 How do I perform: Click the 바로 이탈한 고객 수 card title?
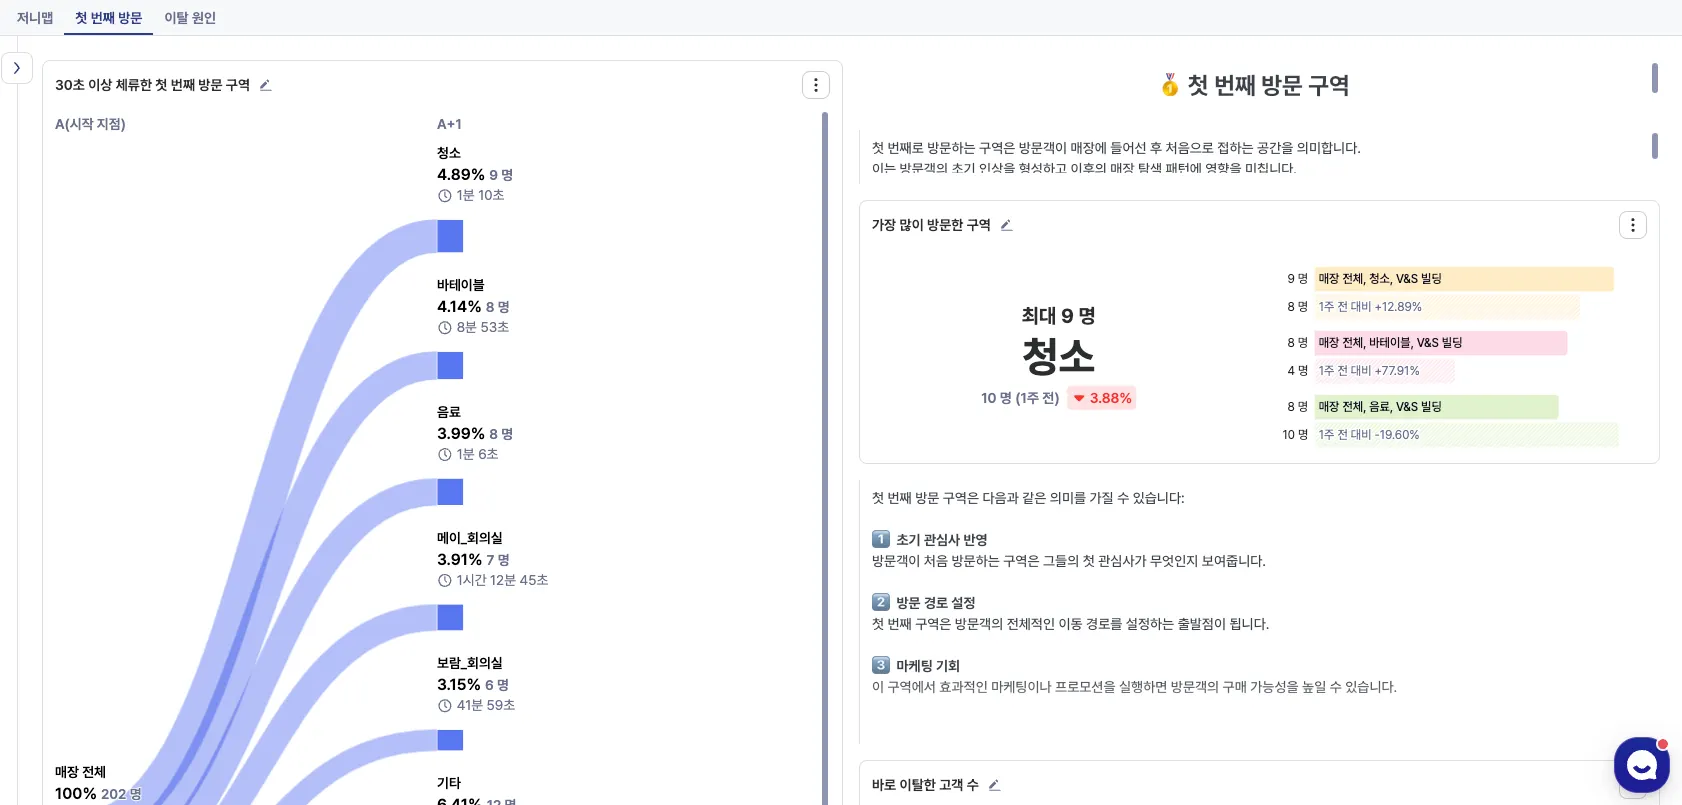pos(925,785)
